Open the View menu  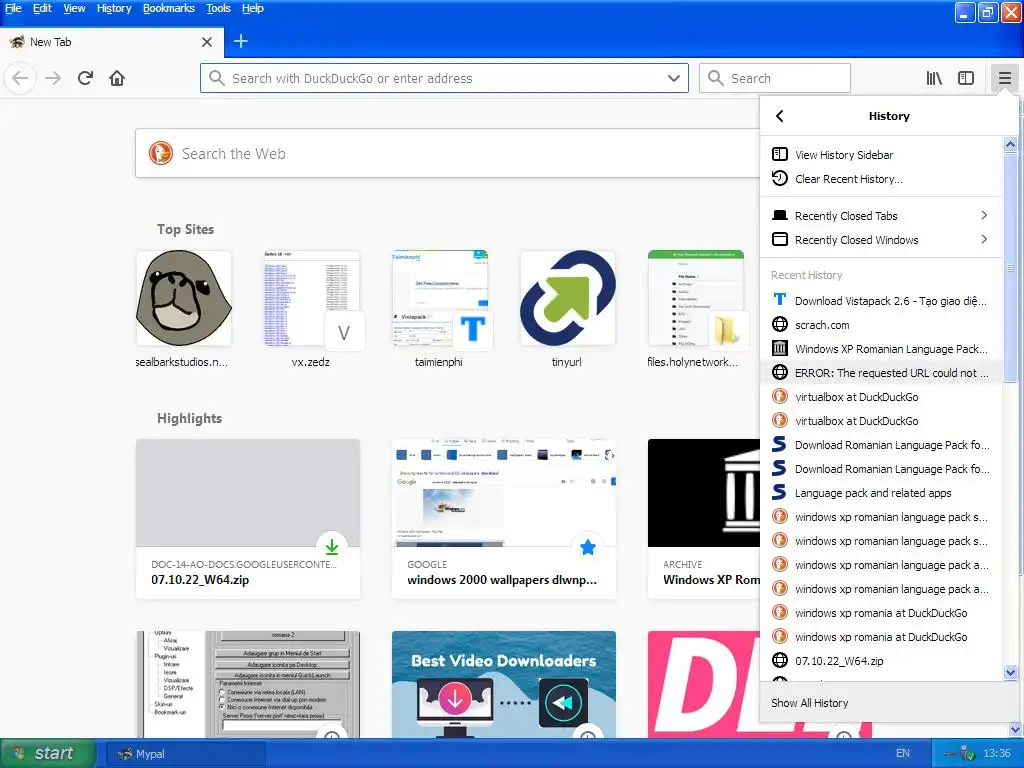pyautogui.click(x=74, y=8)
